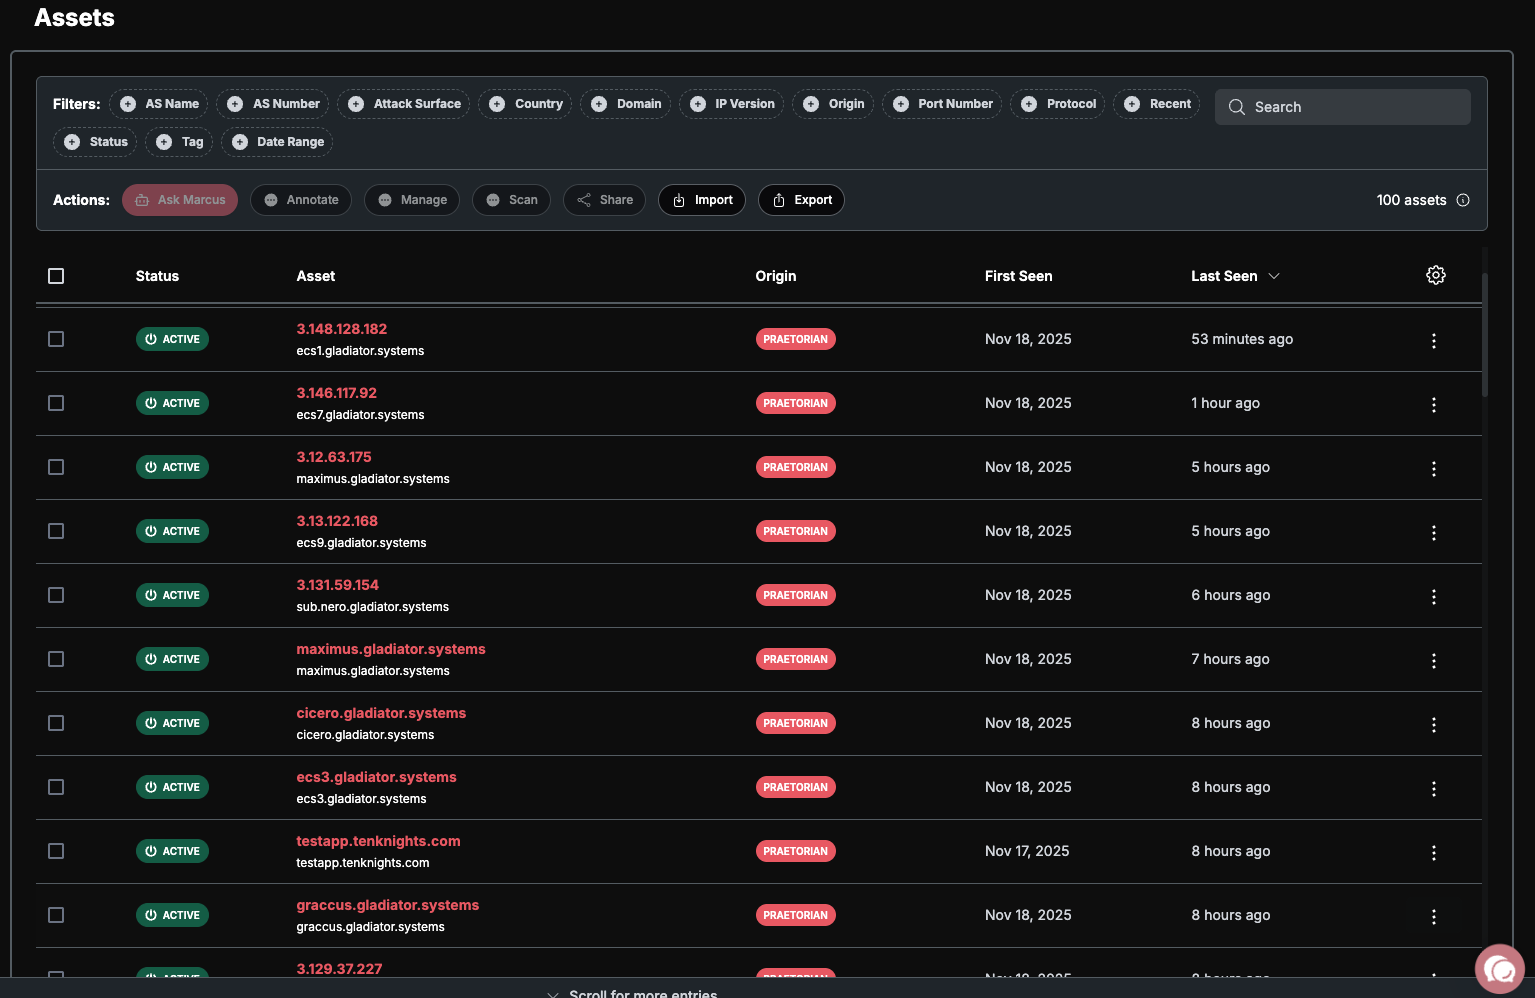Click ACTIVE status badge for 3.146.117.92
Image resolution: width=1535 pixels, height=998 pixels.
click(172, 403)
